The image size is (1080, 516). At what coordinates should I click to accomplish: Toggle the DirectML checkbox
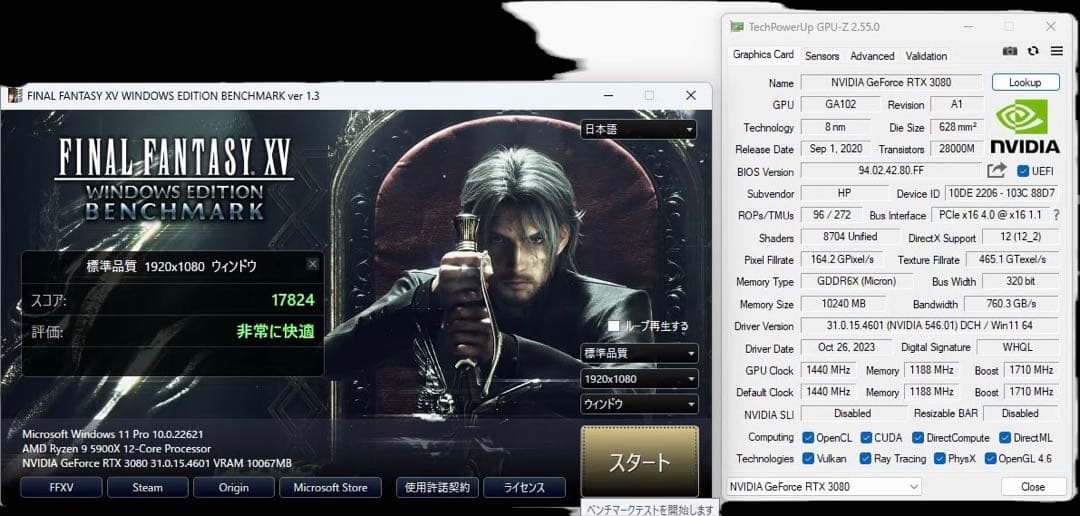pyautogui.click(x=1005, y=437)
